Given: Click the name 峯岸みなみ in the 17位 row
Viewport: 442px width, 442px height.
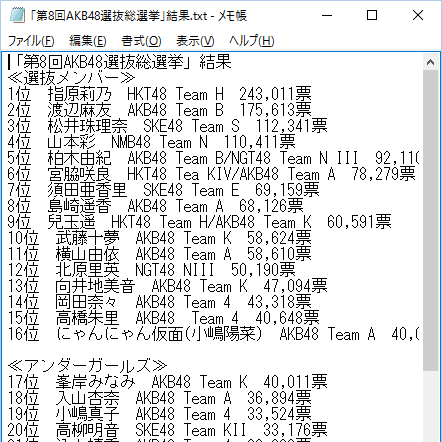Looking at the screenshot, I should (95, 382).
